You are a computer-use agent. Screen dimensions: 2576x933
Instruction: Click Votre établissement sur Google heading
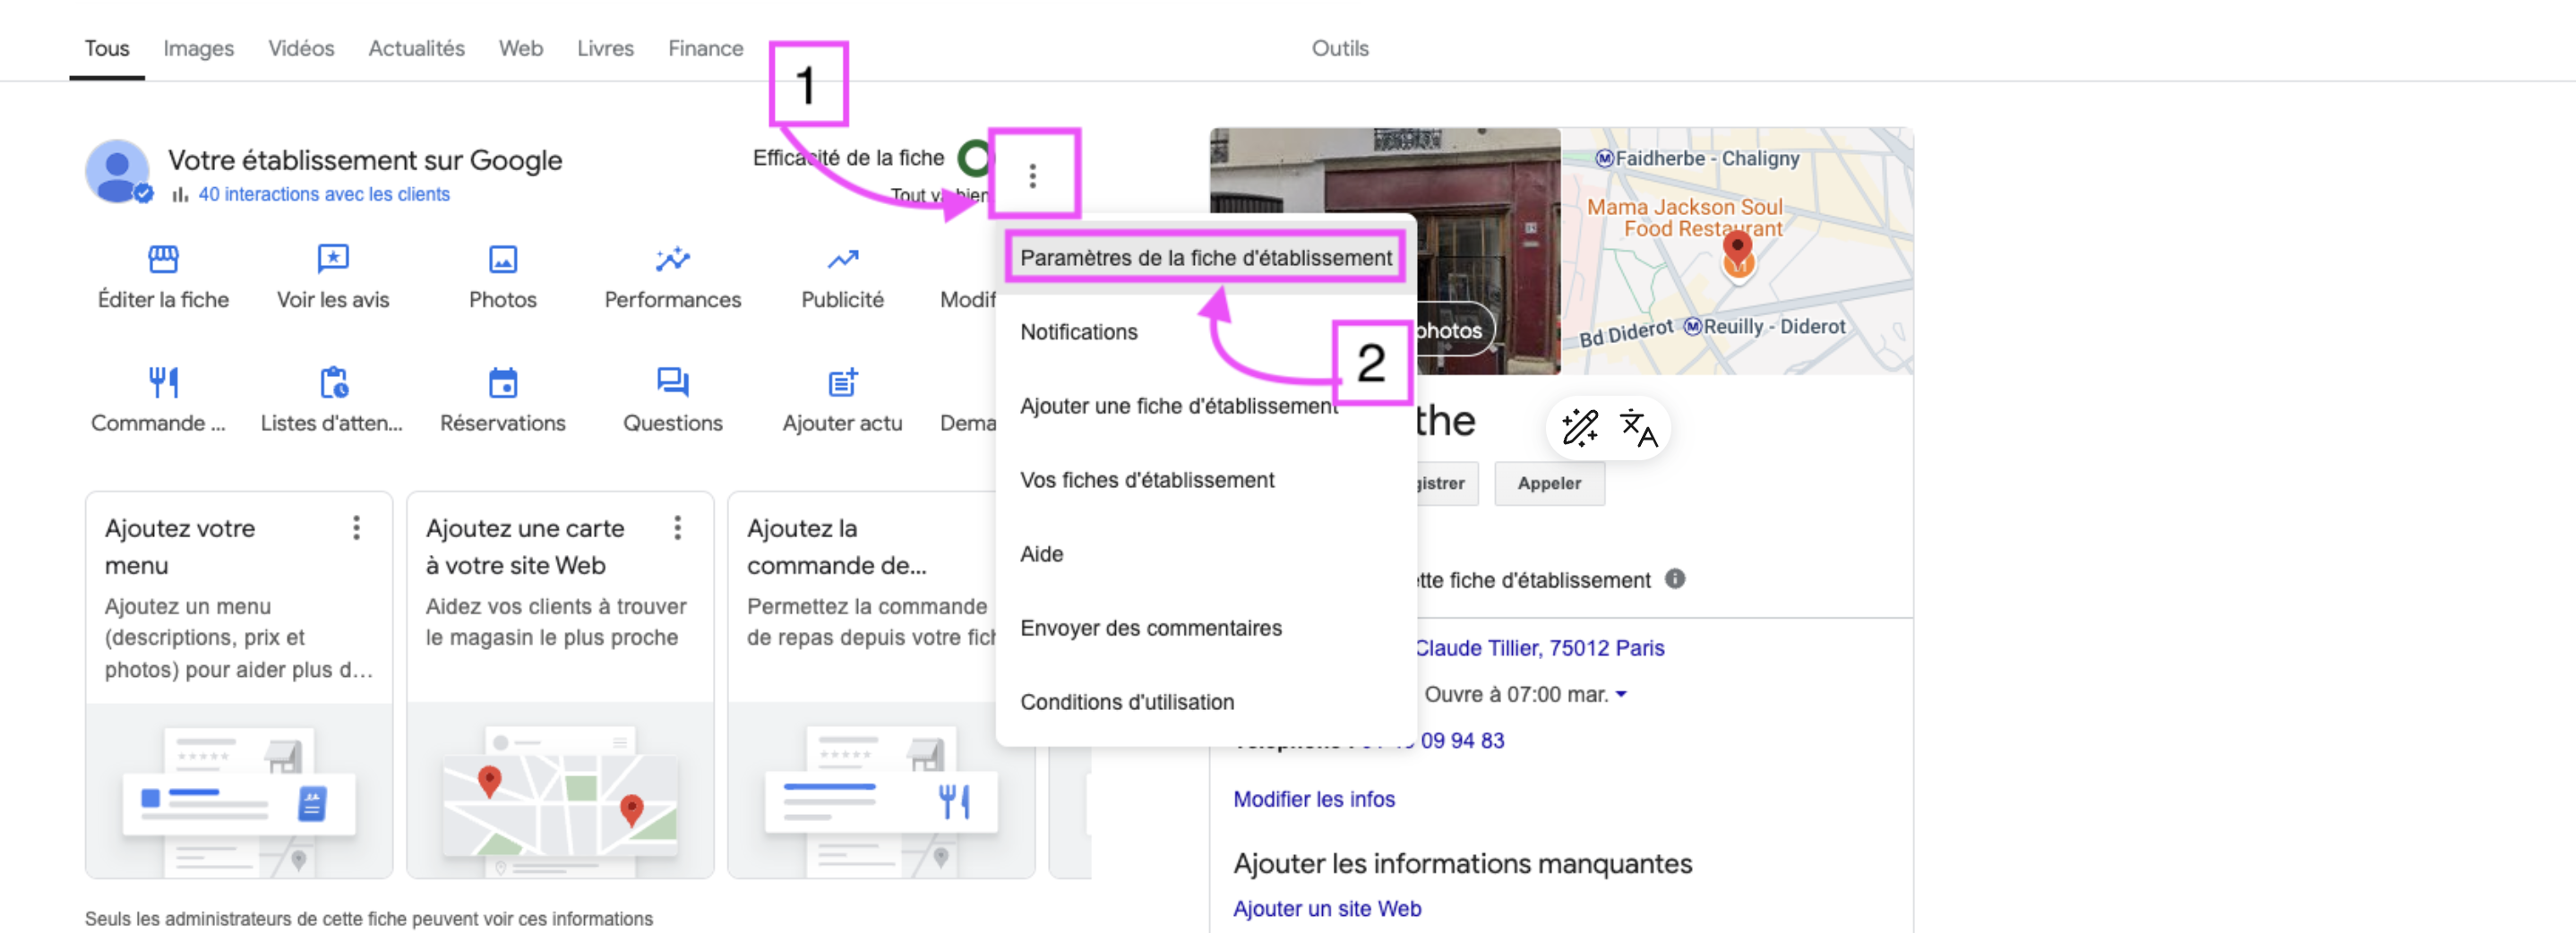coord(364,160)
